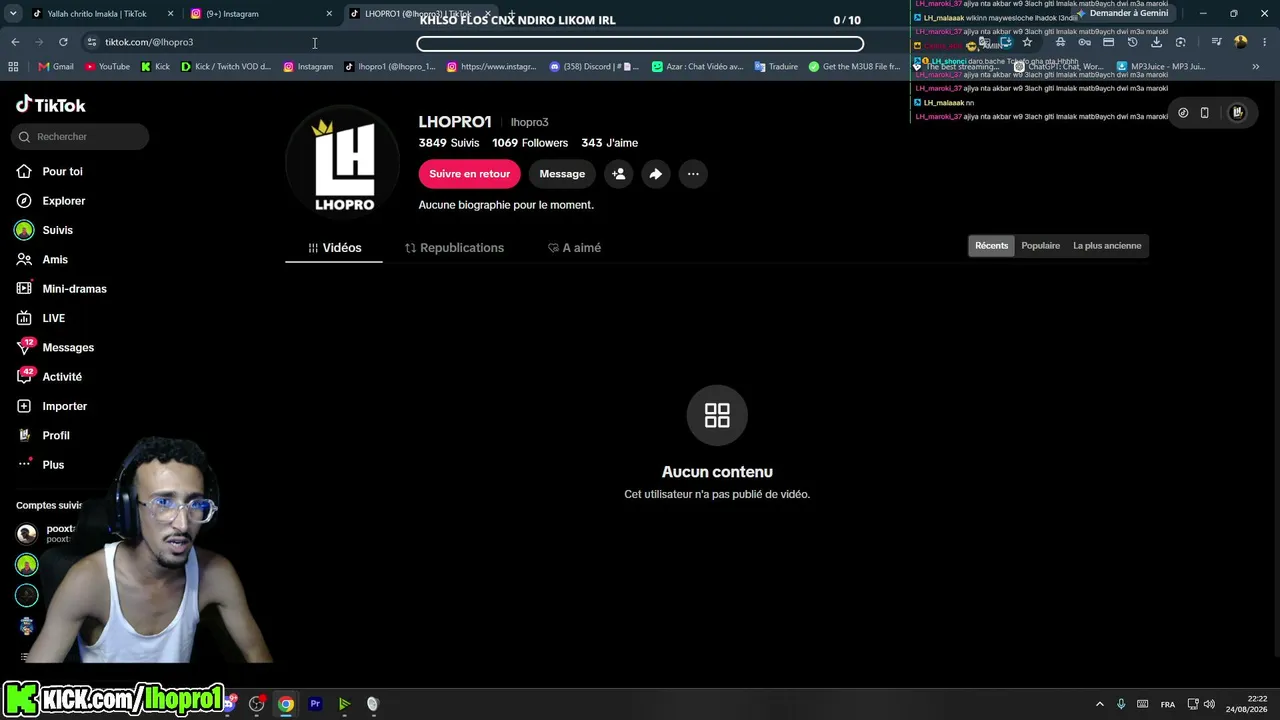Open the Chrome apps grid icon
The image size is (1280, 720).
pyautogui.click(x=13, y=67)
